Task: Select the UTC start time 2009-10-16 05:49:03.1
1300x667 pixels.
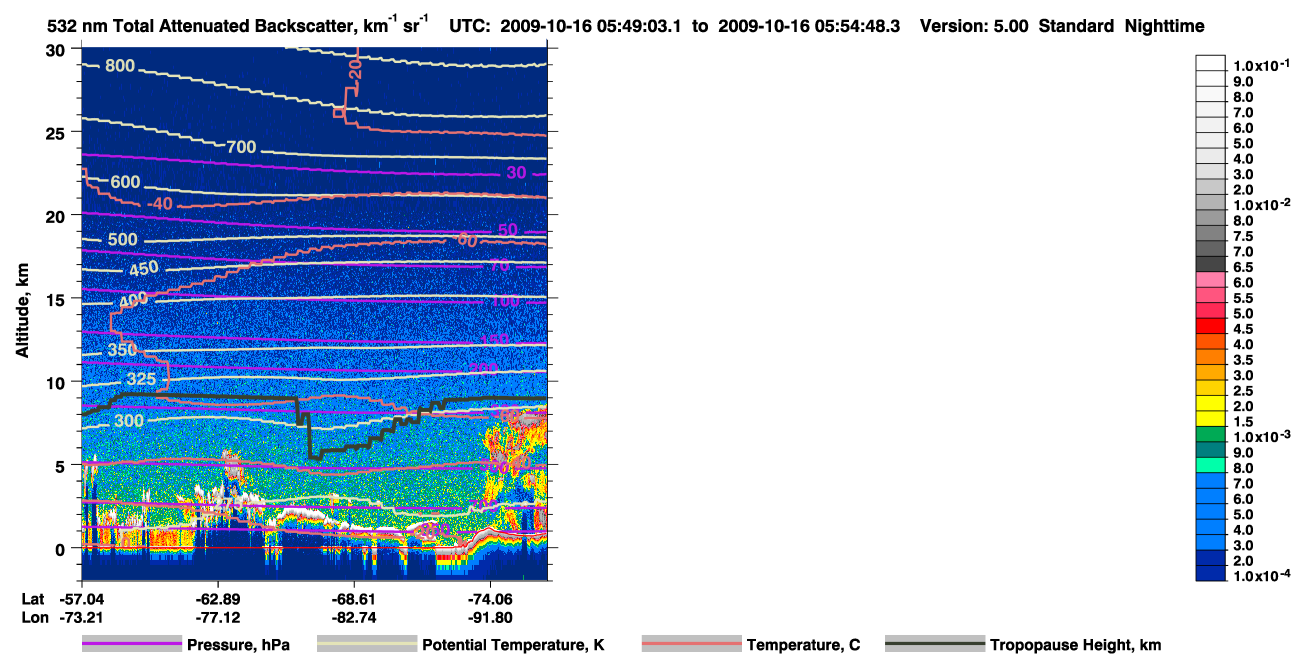Action: 593,26
